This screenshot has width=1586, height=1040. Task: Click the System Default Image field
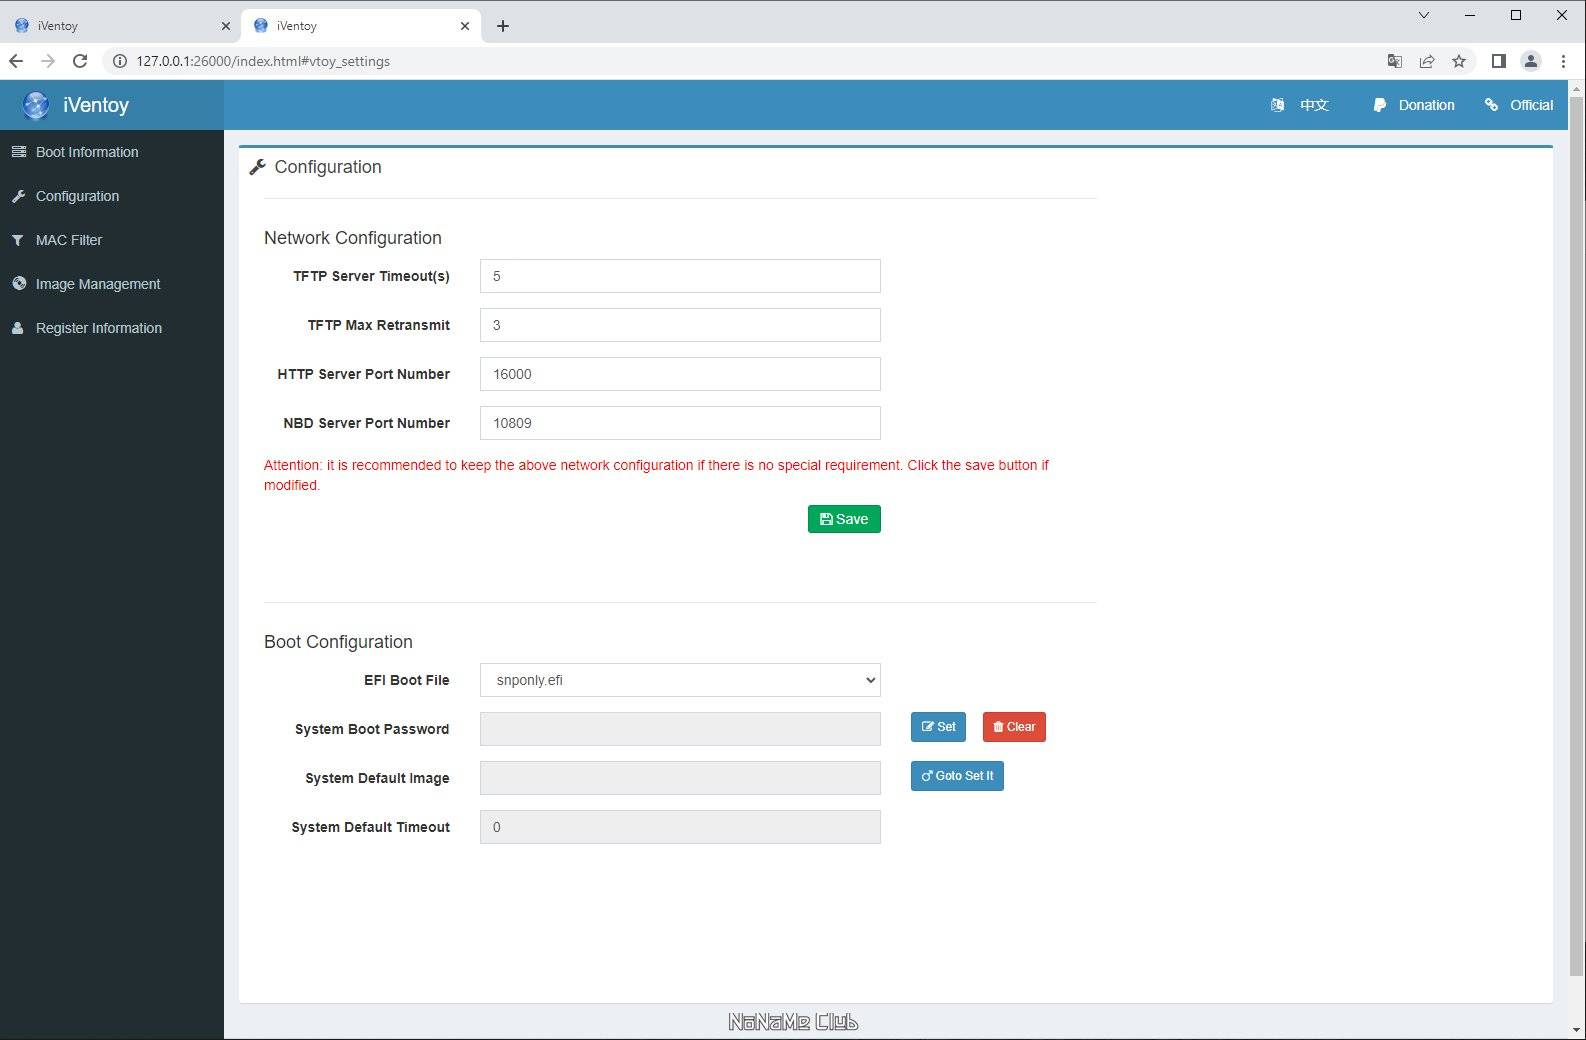pos(680,778)
